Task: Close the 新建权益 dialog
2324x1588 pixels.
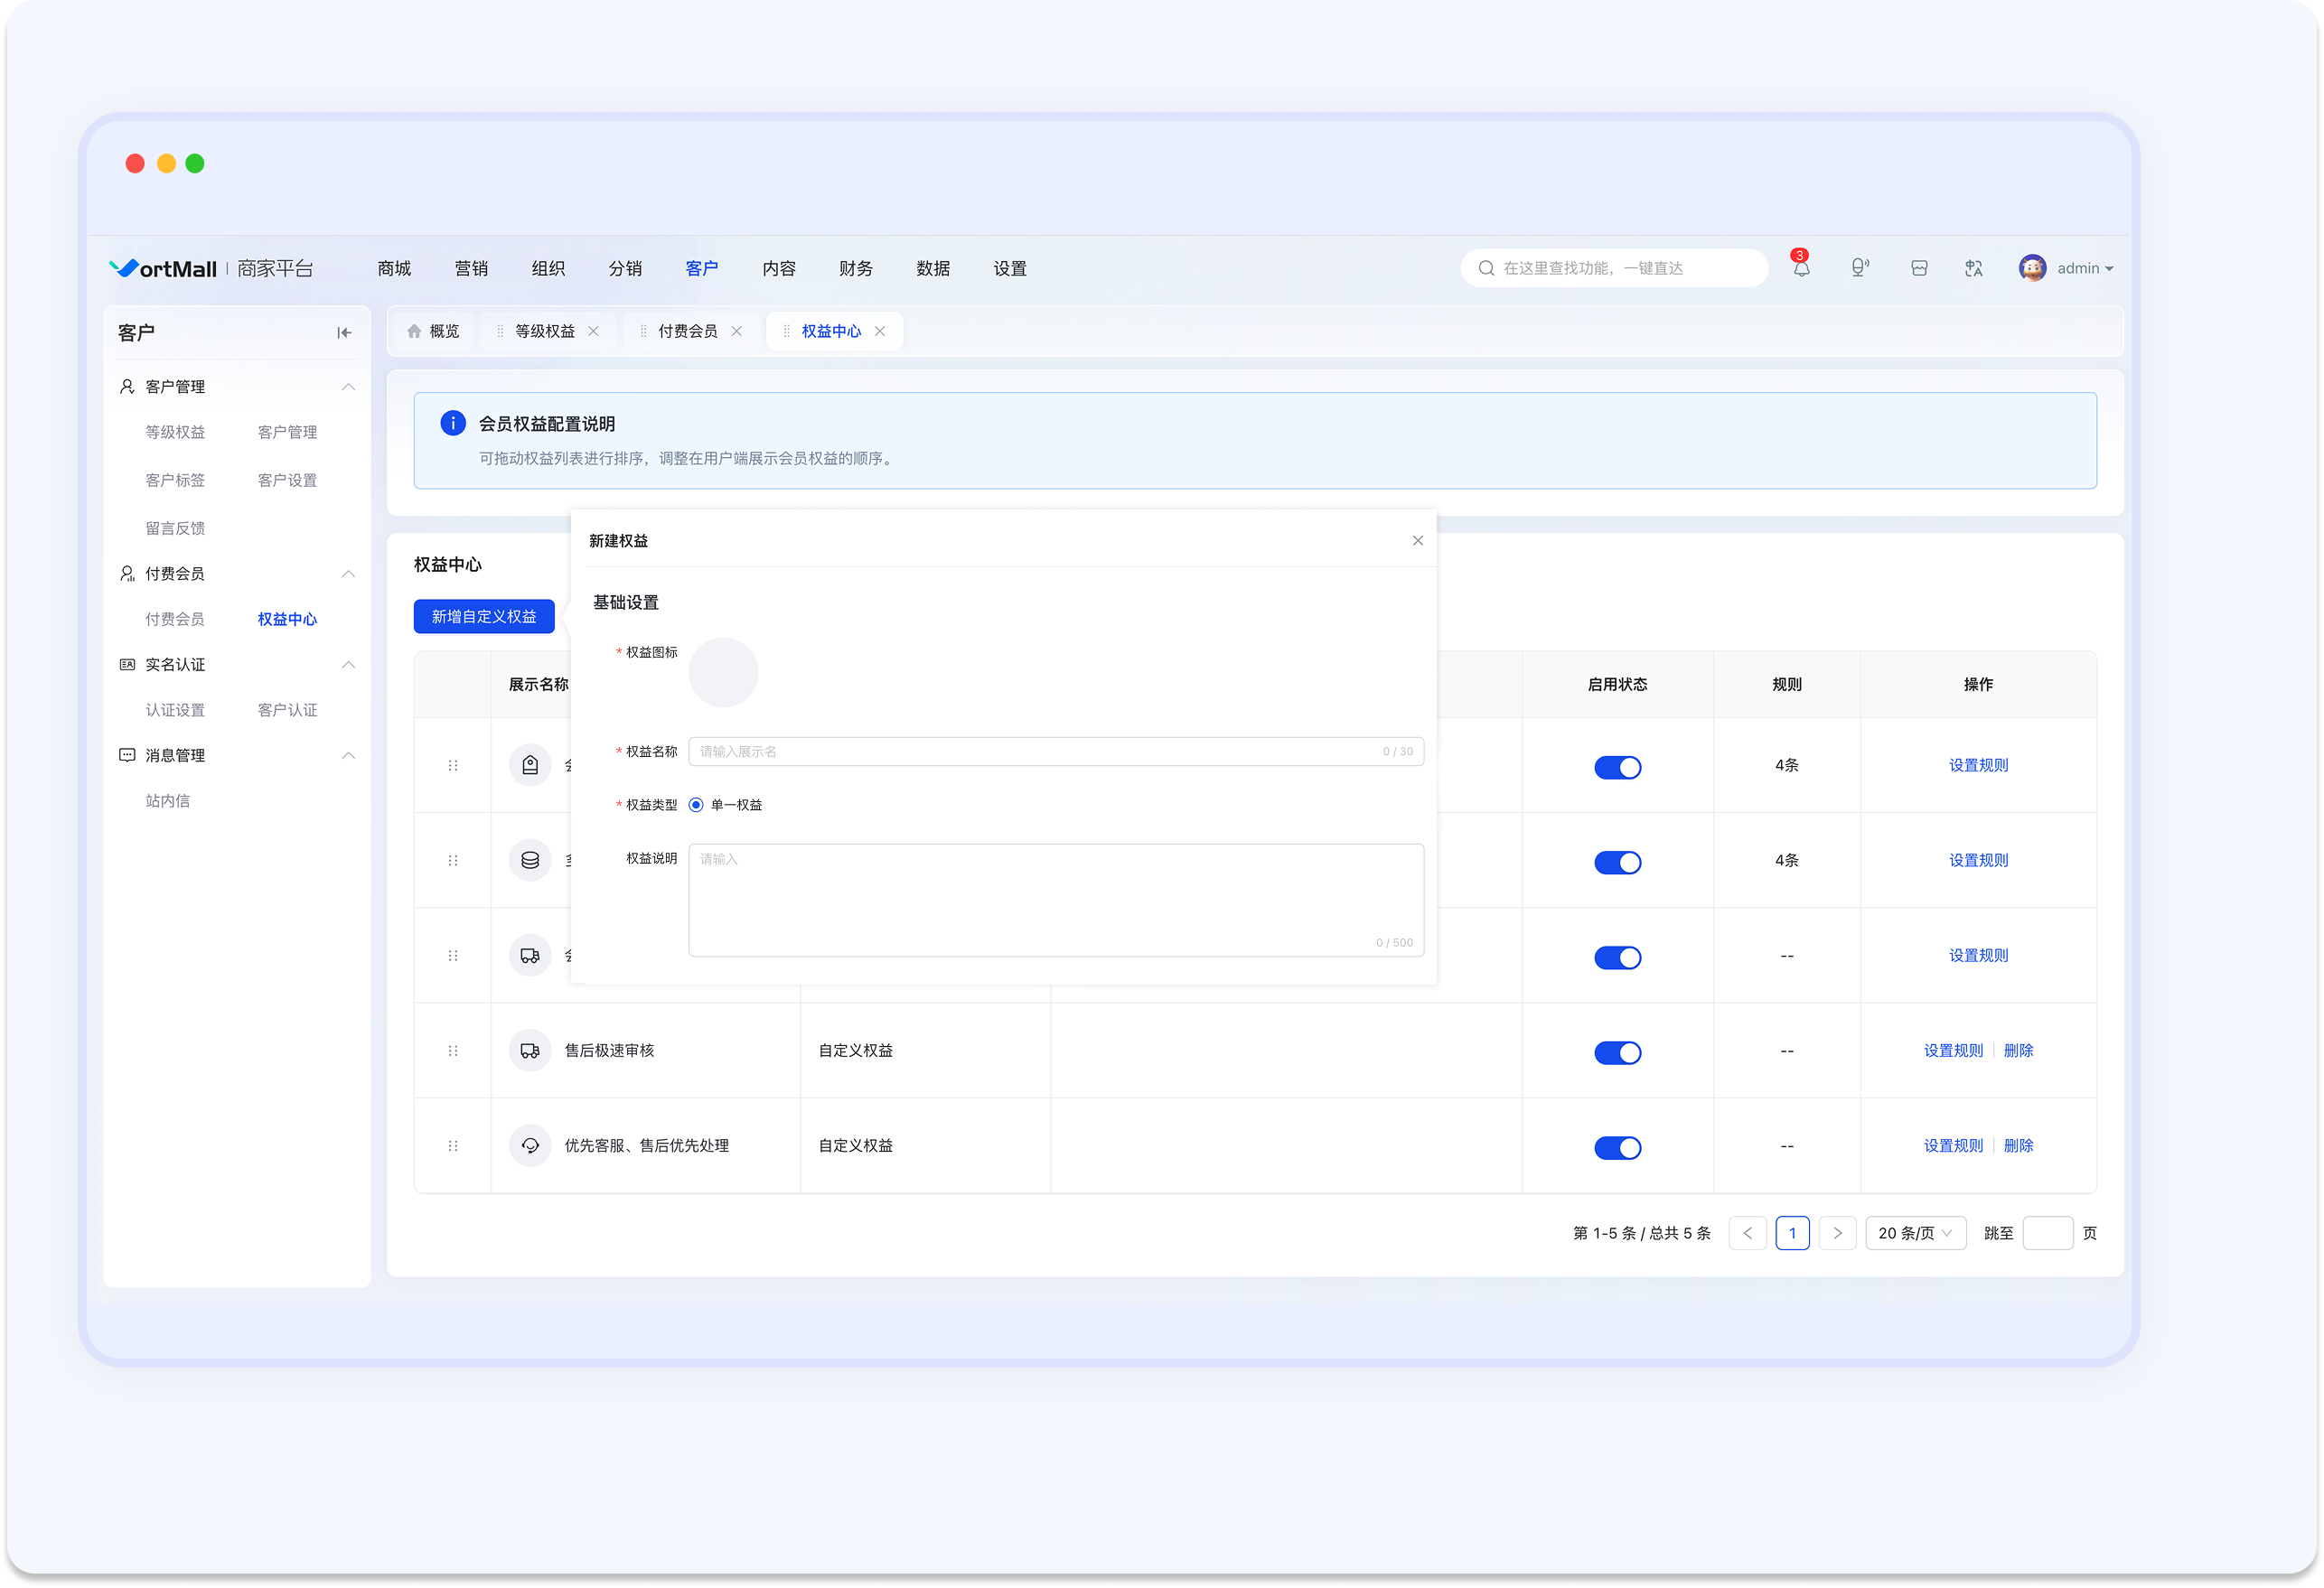Action: pos(1417,541)
